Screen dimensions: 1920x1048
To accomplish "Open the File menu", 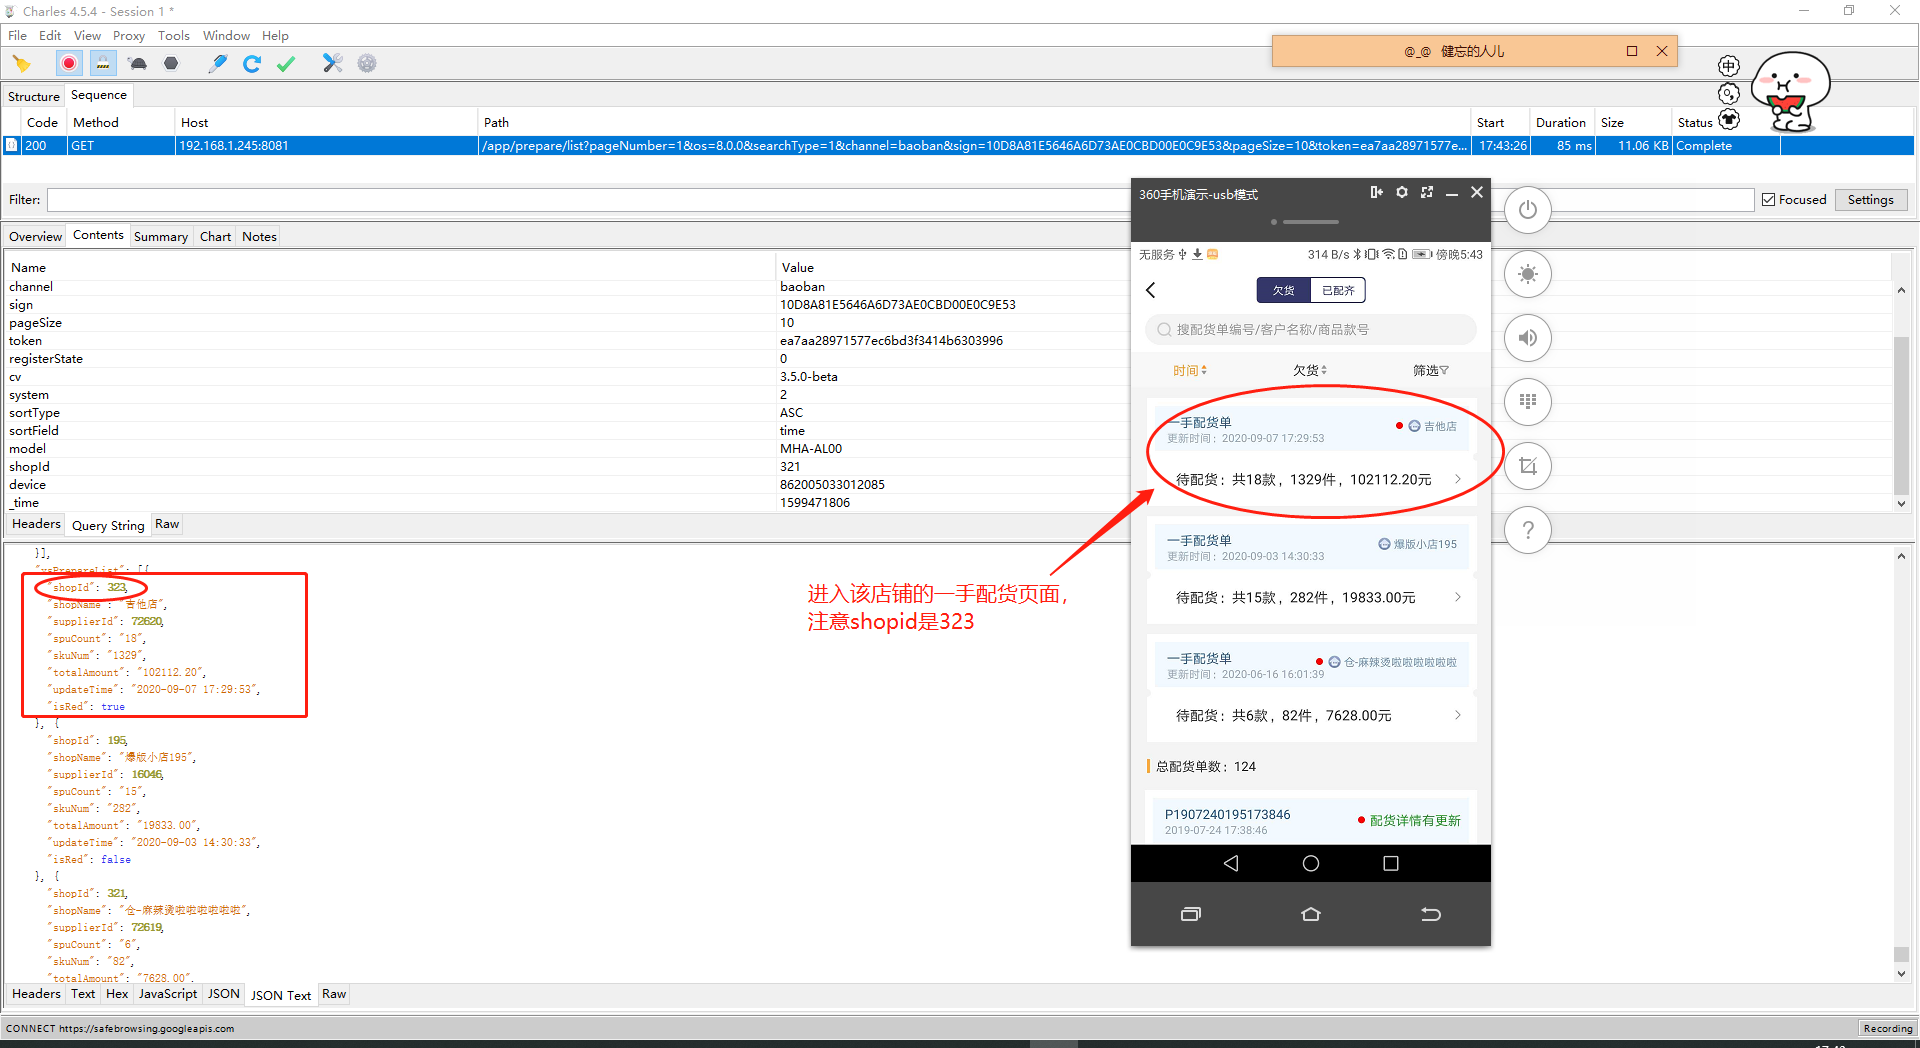I will tap(17, 36).
